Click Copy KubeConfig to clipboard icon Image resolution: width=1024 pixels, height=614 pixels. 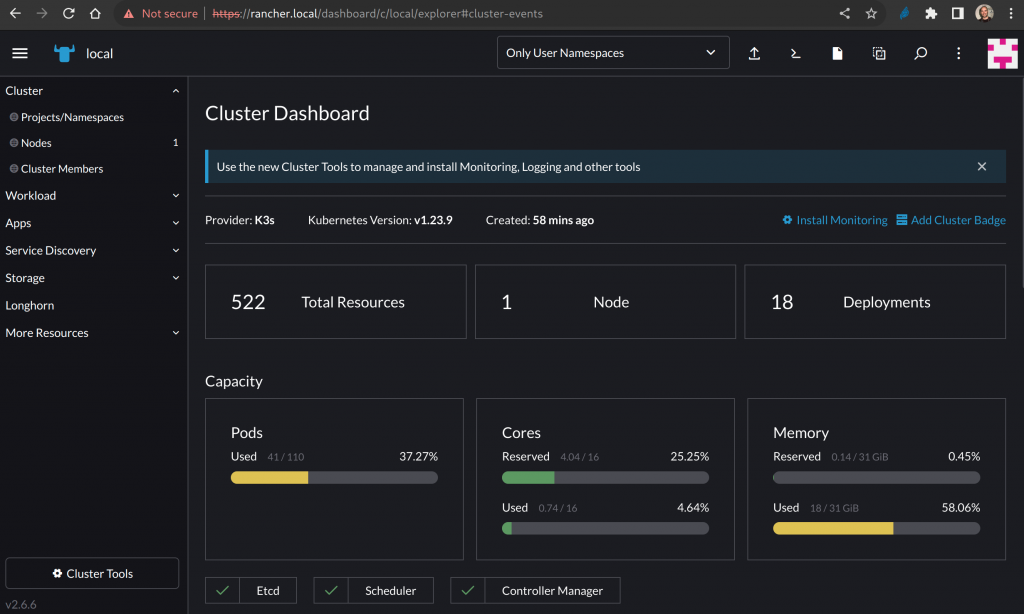[879, 53]
